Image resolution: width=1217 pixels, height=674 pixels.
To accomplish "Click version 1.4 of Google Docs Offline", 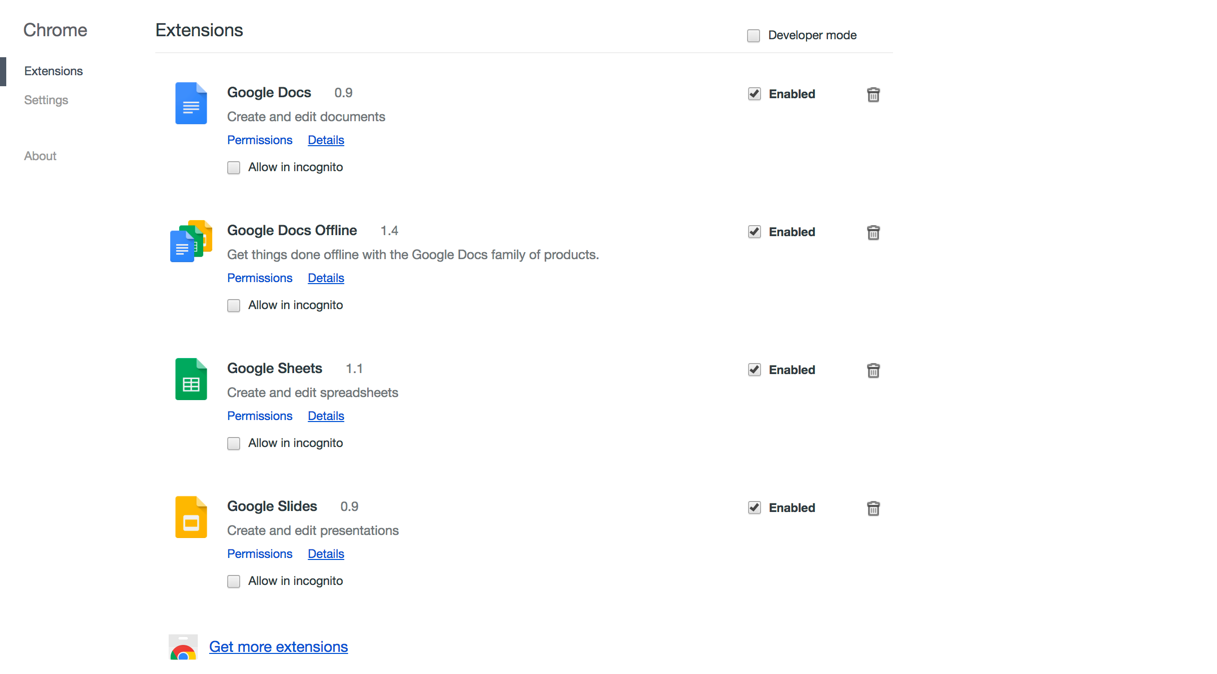I will 389,231.
